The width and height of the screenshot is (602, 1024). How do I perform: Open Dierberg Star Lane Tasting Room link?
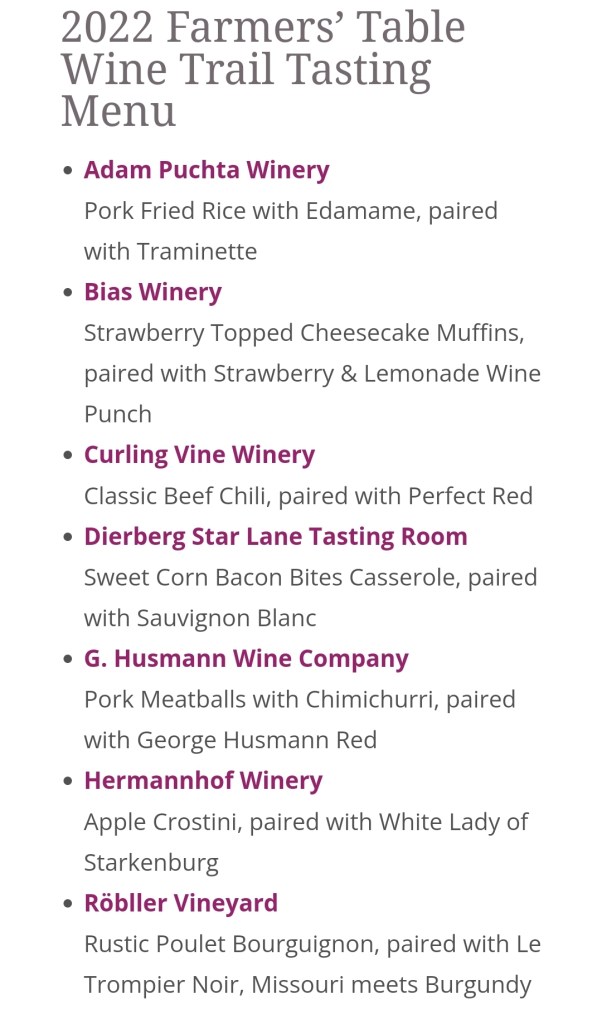(275, 536)
